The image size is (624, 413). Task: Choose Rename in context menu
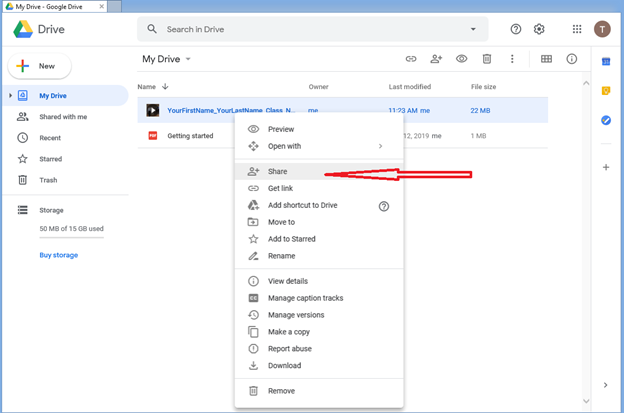click(x=319, y=256)
